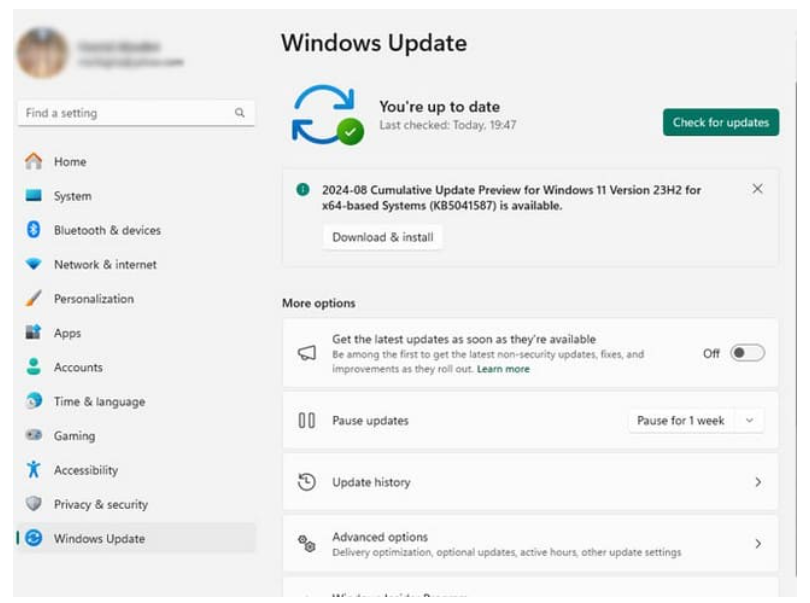
Task: Open the Home settings icon
Action: click(34, 161)
